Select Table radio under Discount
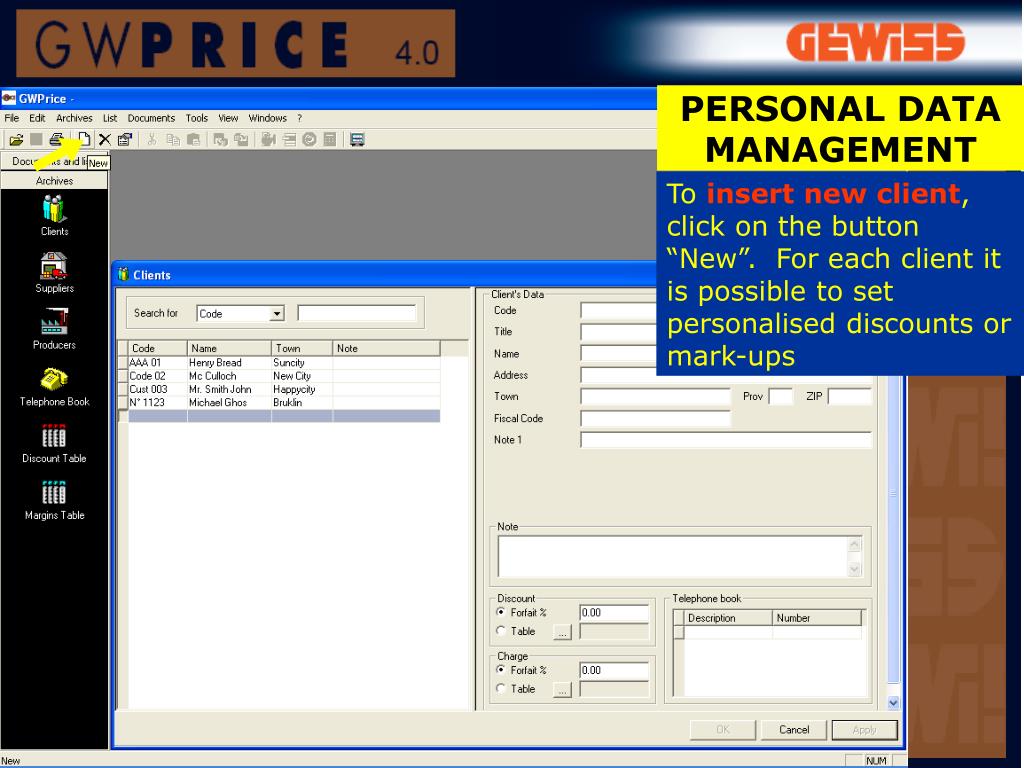 pyautogui.click(x=501, y=631)
